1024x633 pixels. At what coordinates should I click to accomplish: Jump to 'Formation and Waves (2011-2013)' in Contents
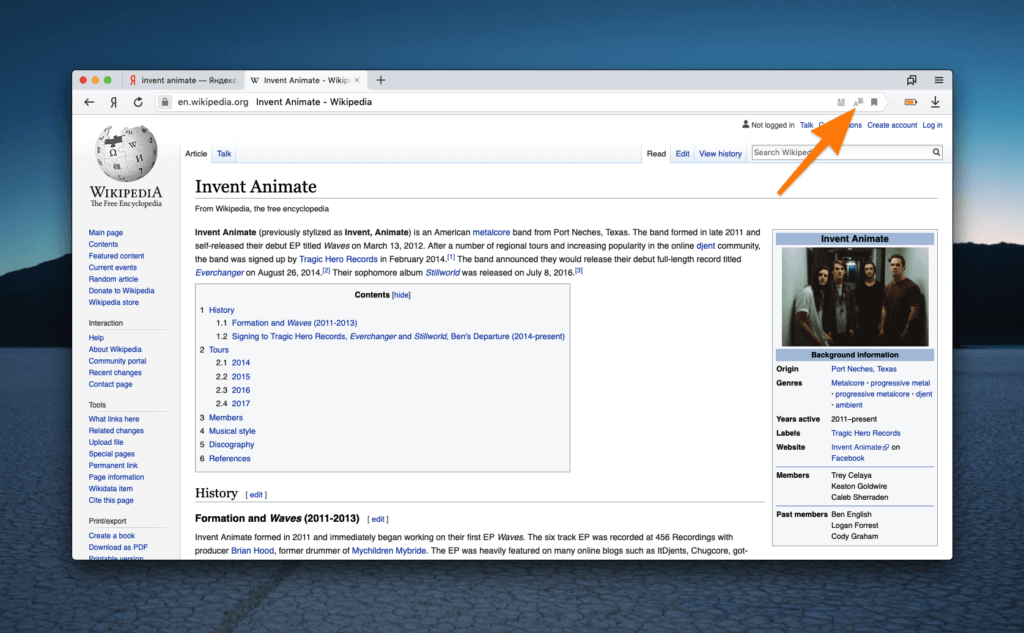295,323
